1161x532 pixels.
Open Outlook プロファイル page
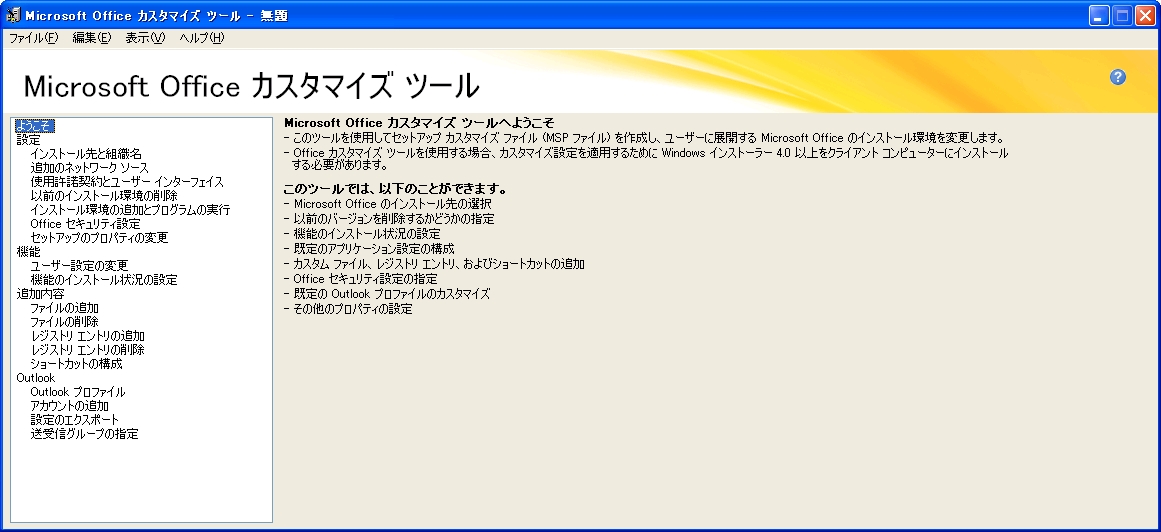pyautogui.click(x=78, y=392)
